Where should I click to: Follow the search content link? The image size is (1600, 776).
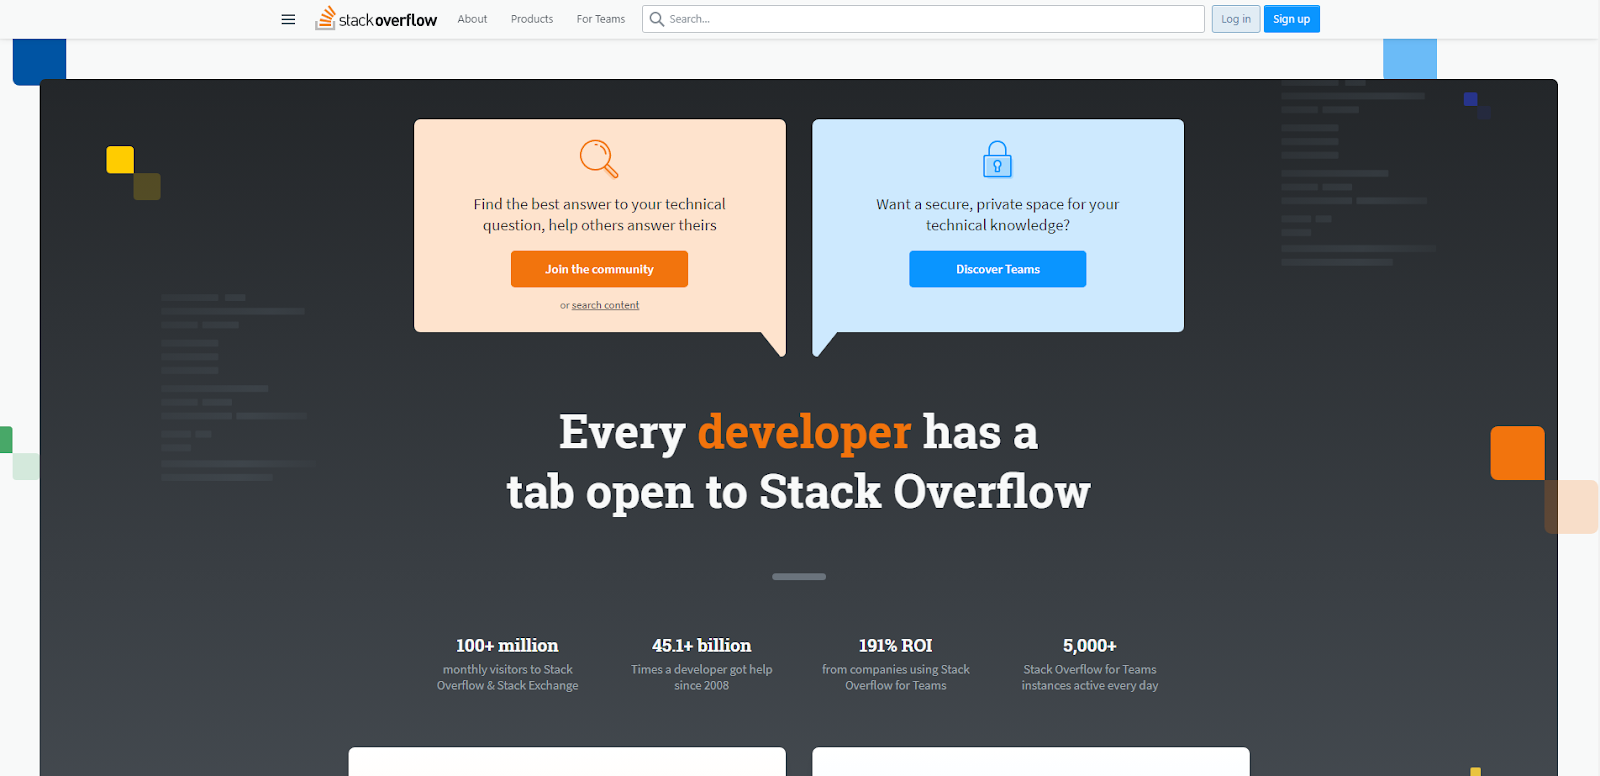605,305
